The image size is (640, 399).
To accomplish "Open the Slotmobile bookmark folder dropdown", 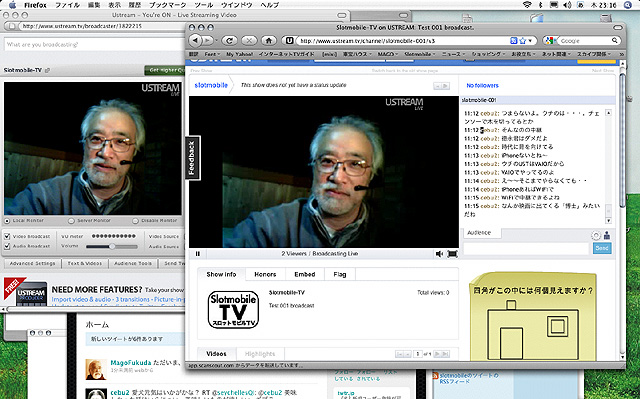I will 419,54.
